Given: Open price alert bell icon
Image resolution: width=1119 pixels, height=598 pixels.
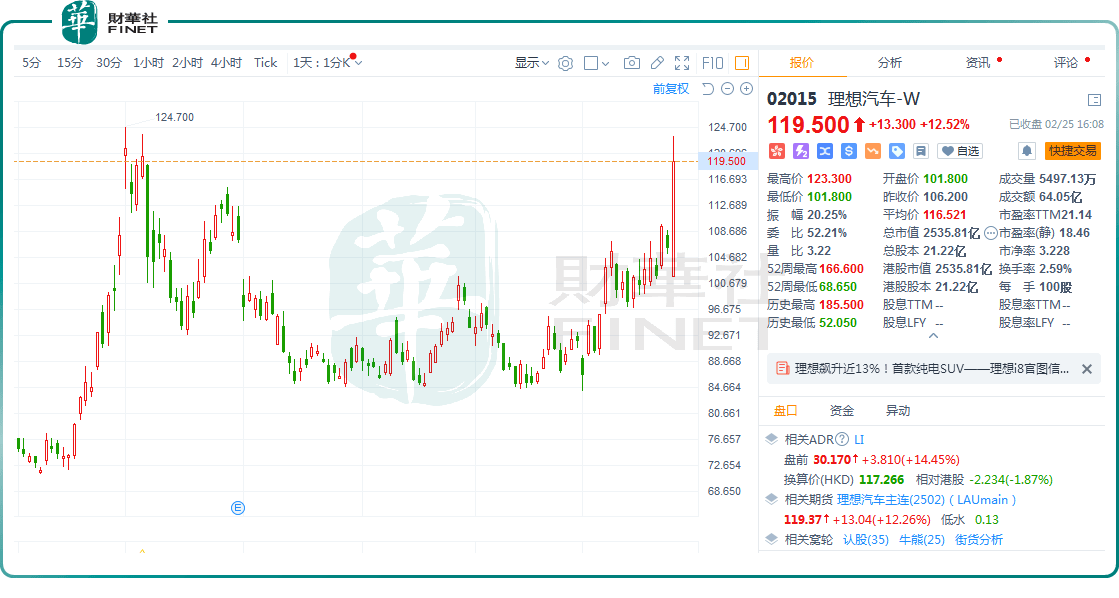Looking at the screenshot, I should pyautogui.click(x=1027, y=151).
